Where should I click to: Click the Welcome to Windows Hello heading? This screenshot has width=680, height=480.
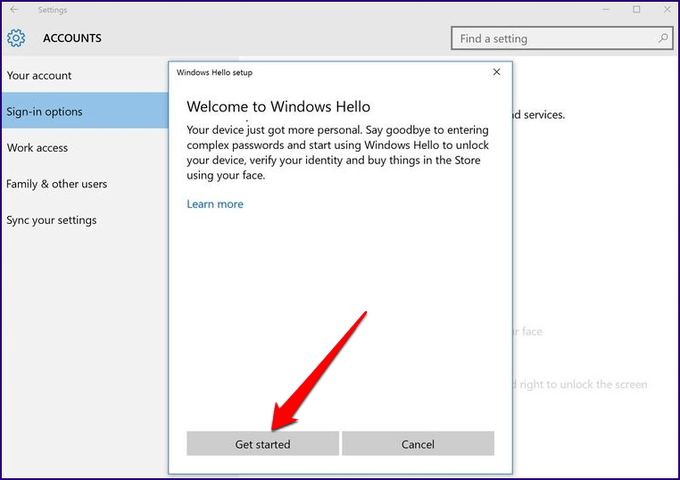(279, 107)
